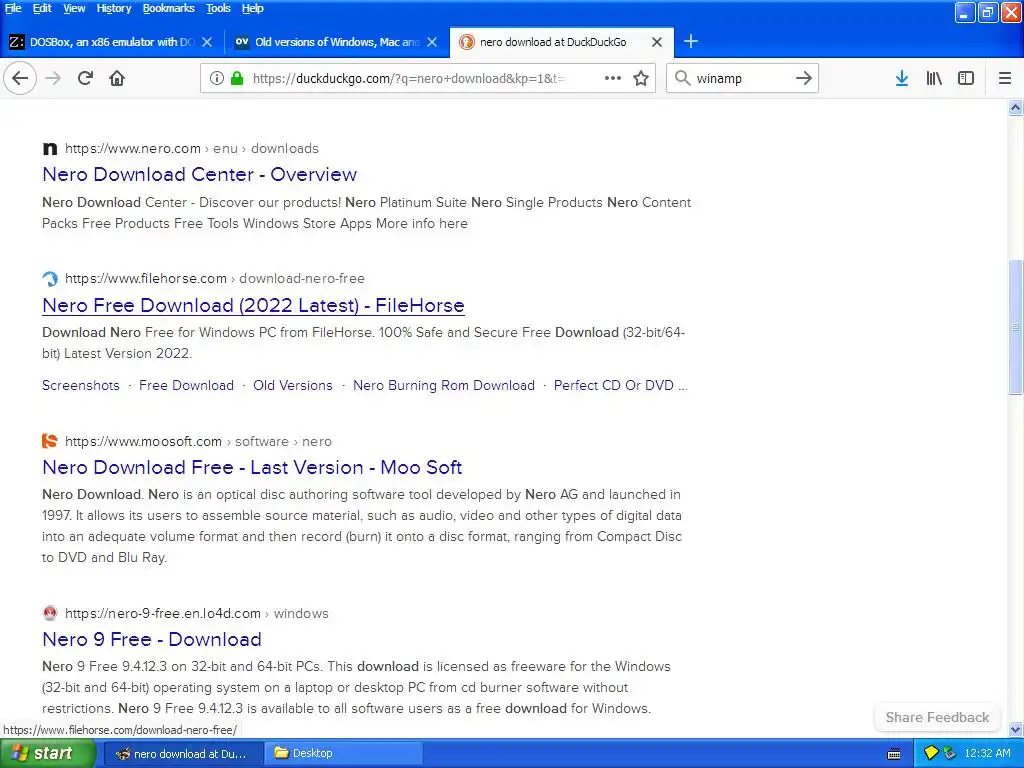Open the on-screen keyboard tray icon

(894, 754)
